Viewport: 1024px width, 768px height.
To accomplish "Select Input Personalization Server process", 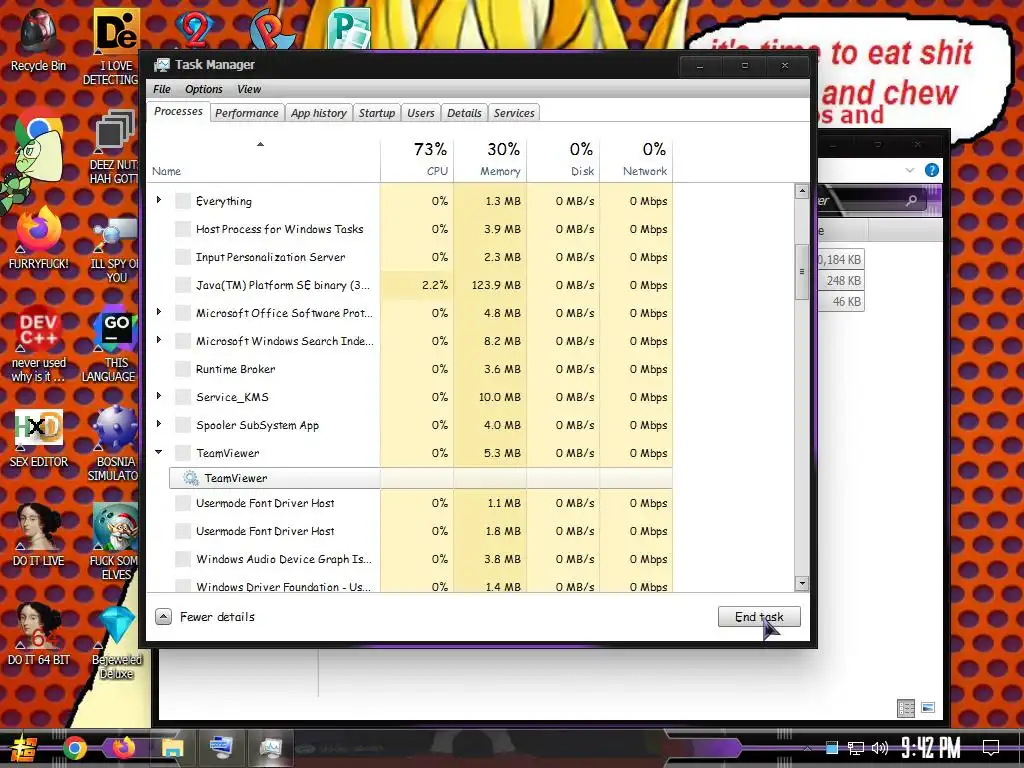I will tap(410, 257).
